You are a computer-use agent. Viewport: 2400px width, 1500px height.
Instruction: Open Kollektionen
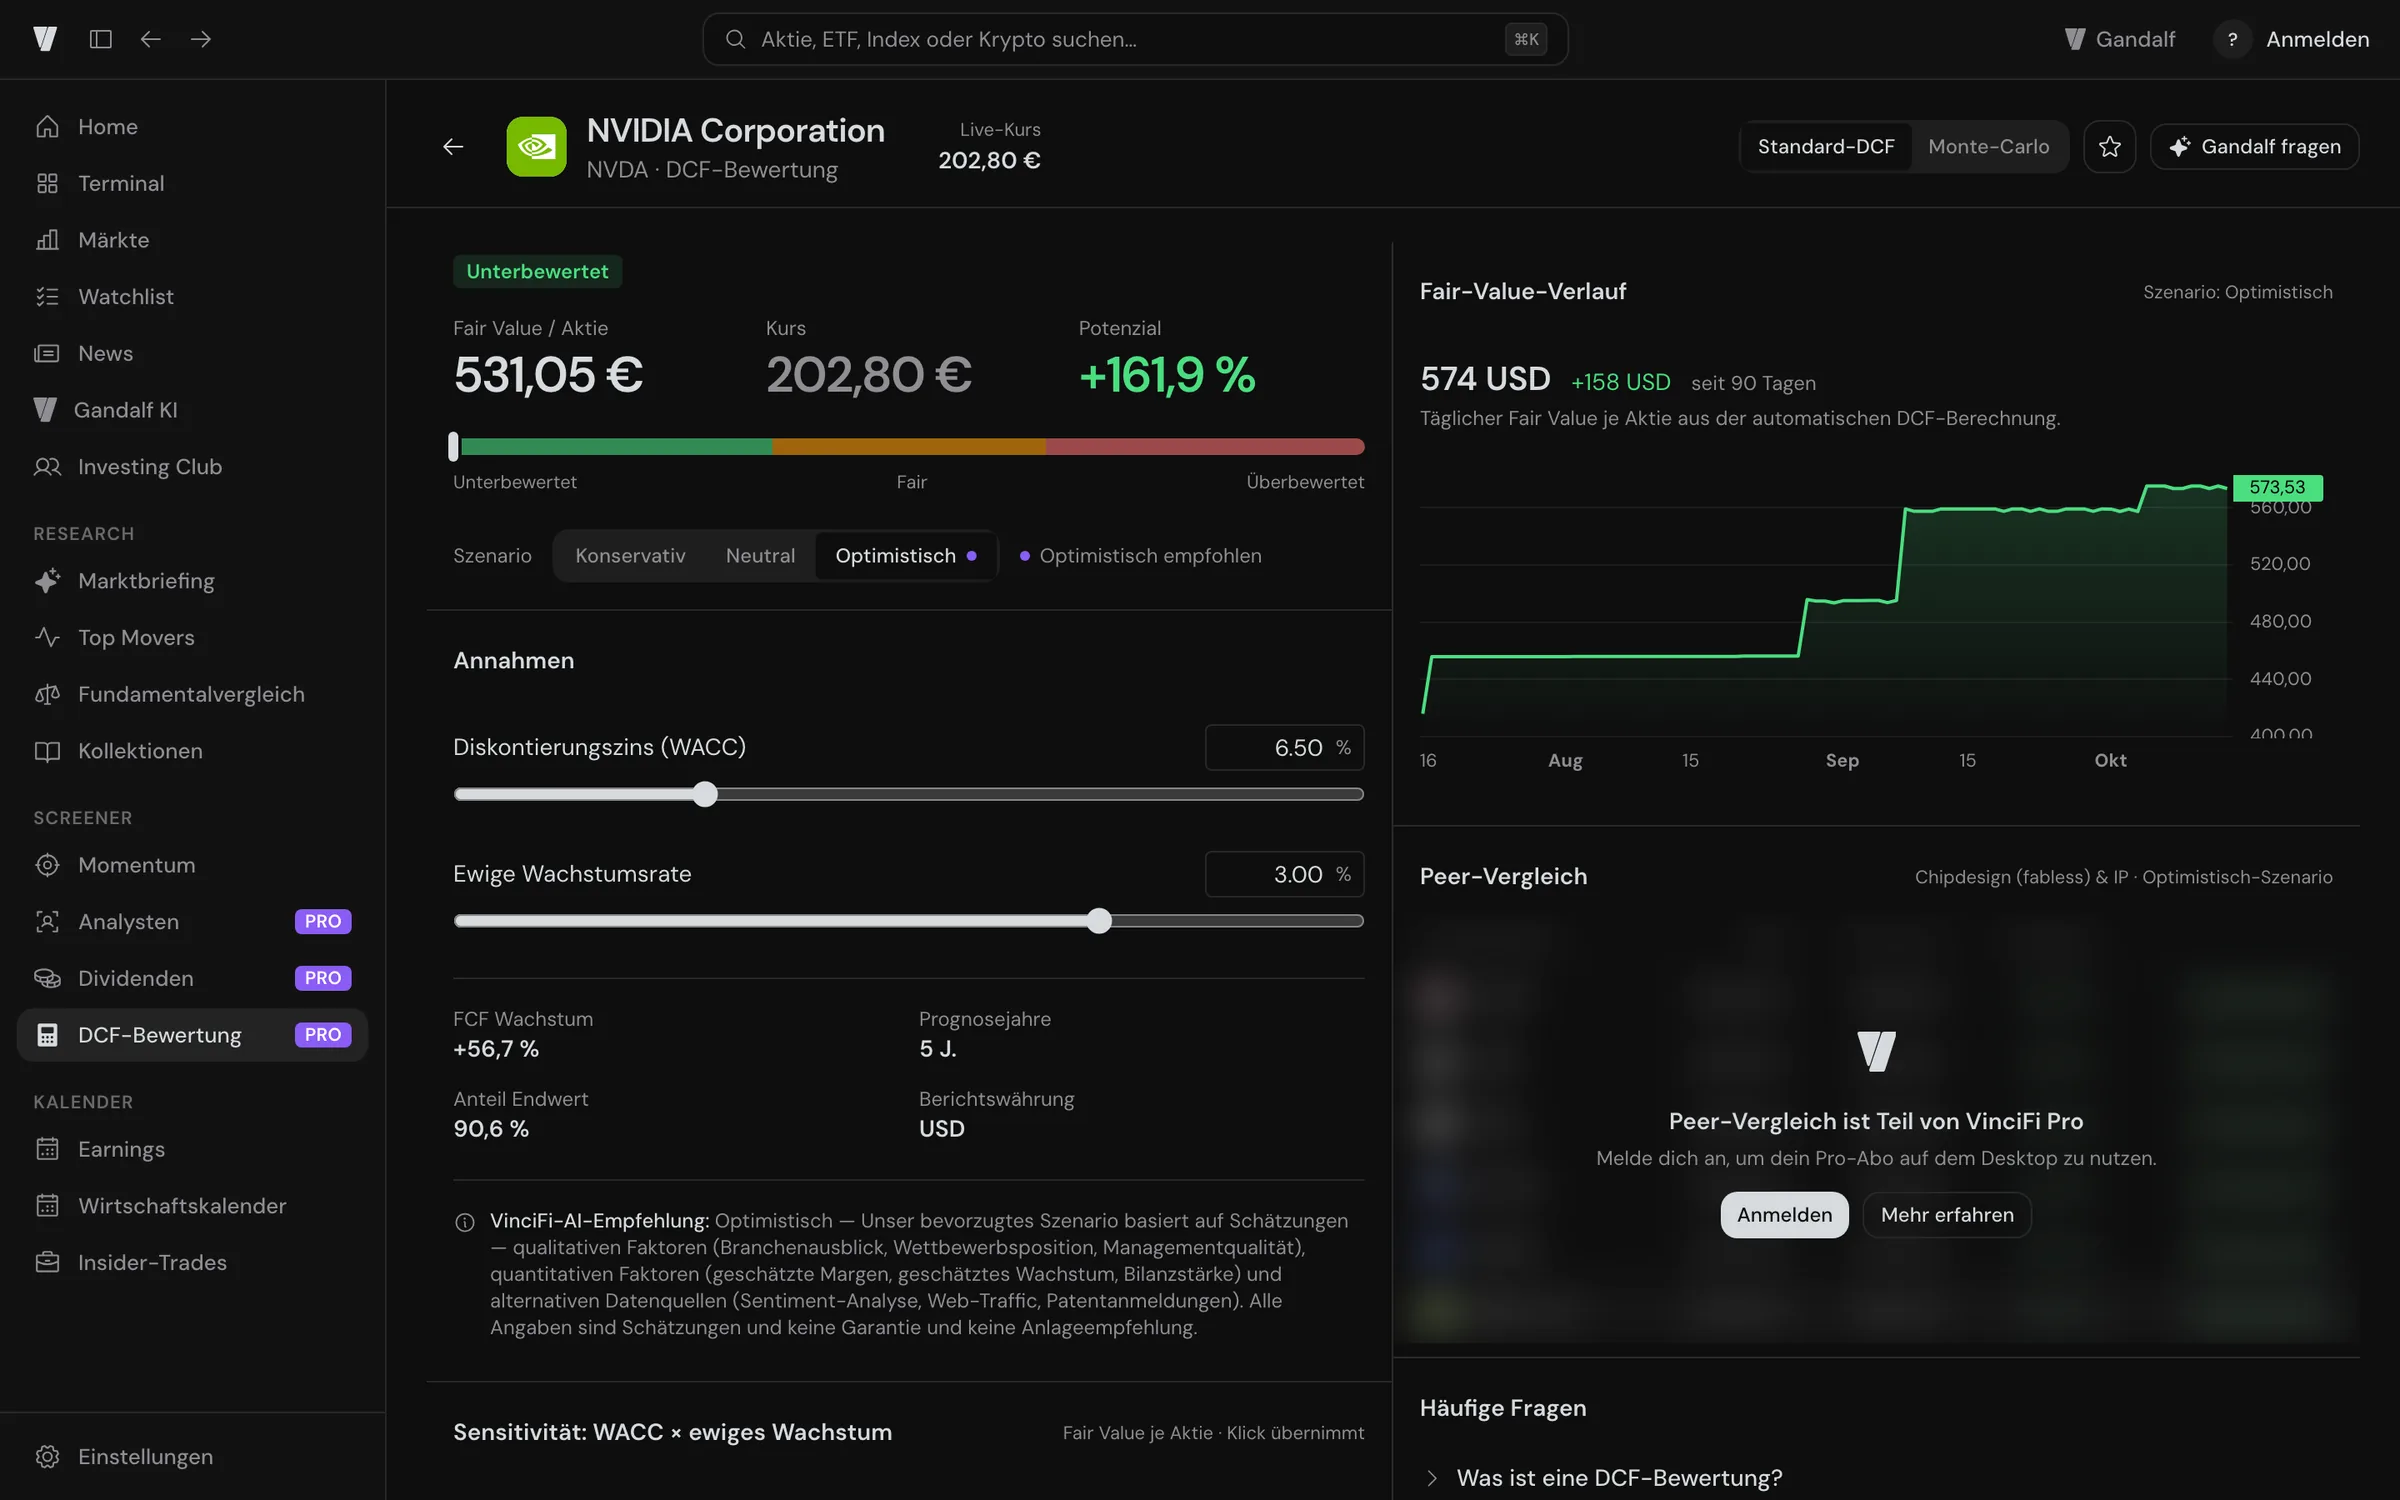(x=192, y=751)
